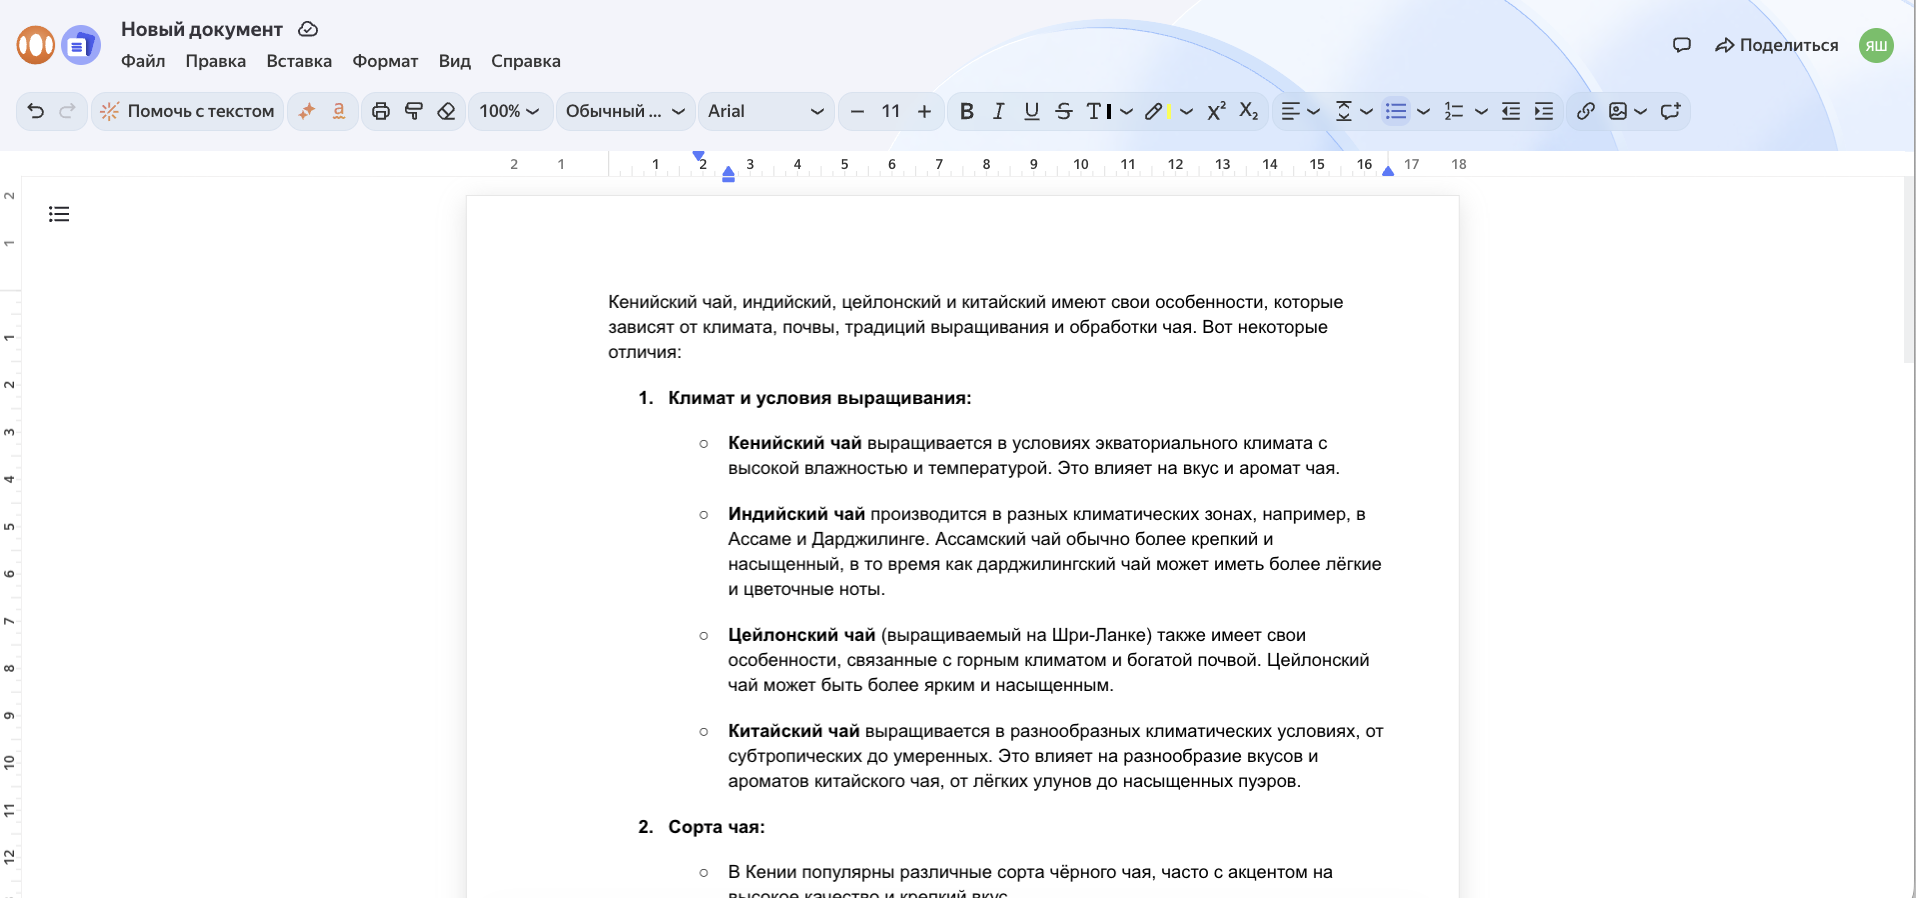Click the line spacing icon

coord(1344,111)
